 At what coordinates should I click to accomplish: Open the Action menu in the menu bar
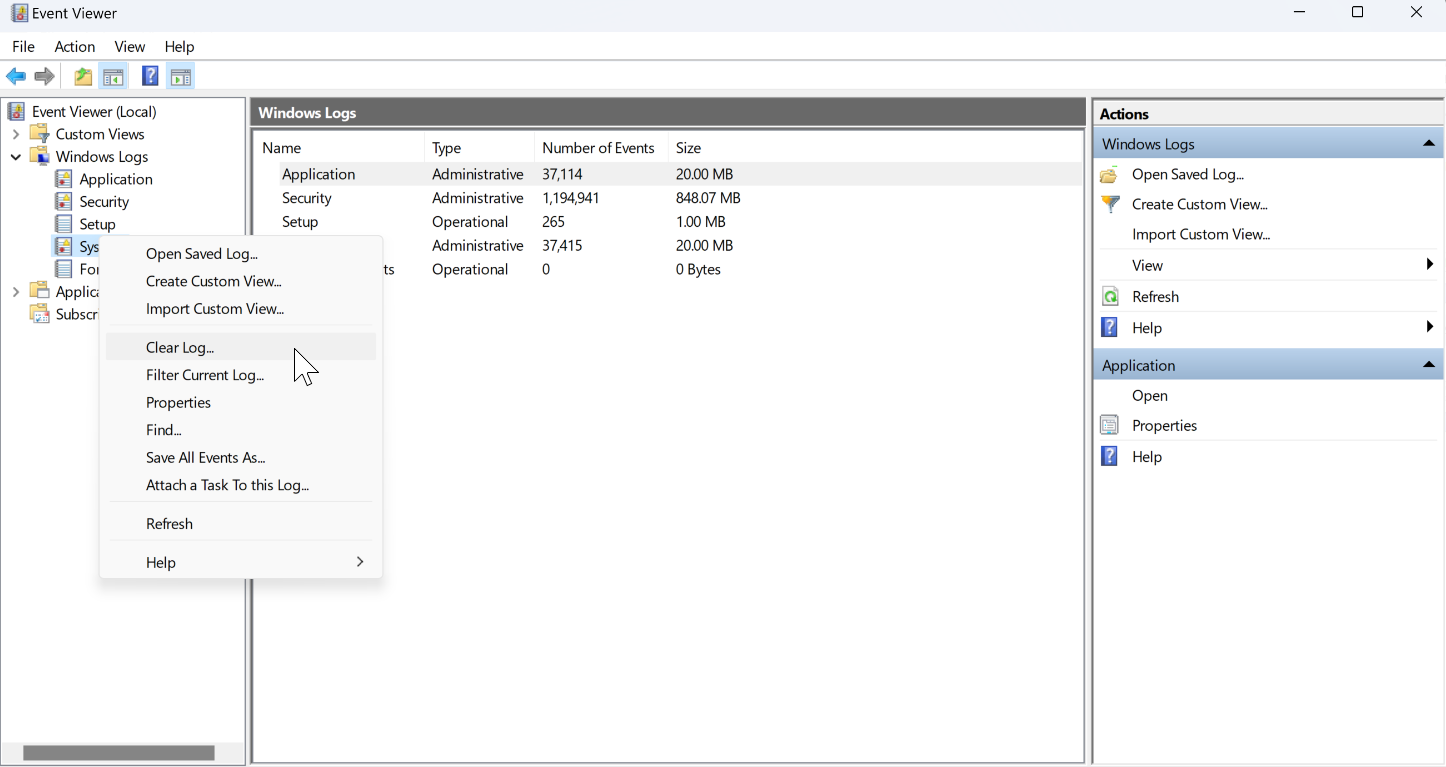tap(75, 47)
